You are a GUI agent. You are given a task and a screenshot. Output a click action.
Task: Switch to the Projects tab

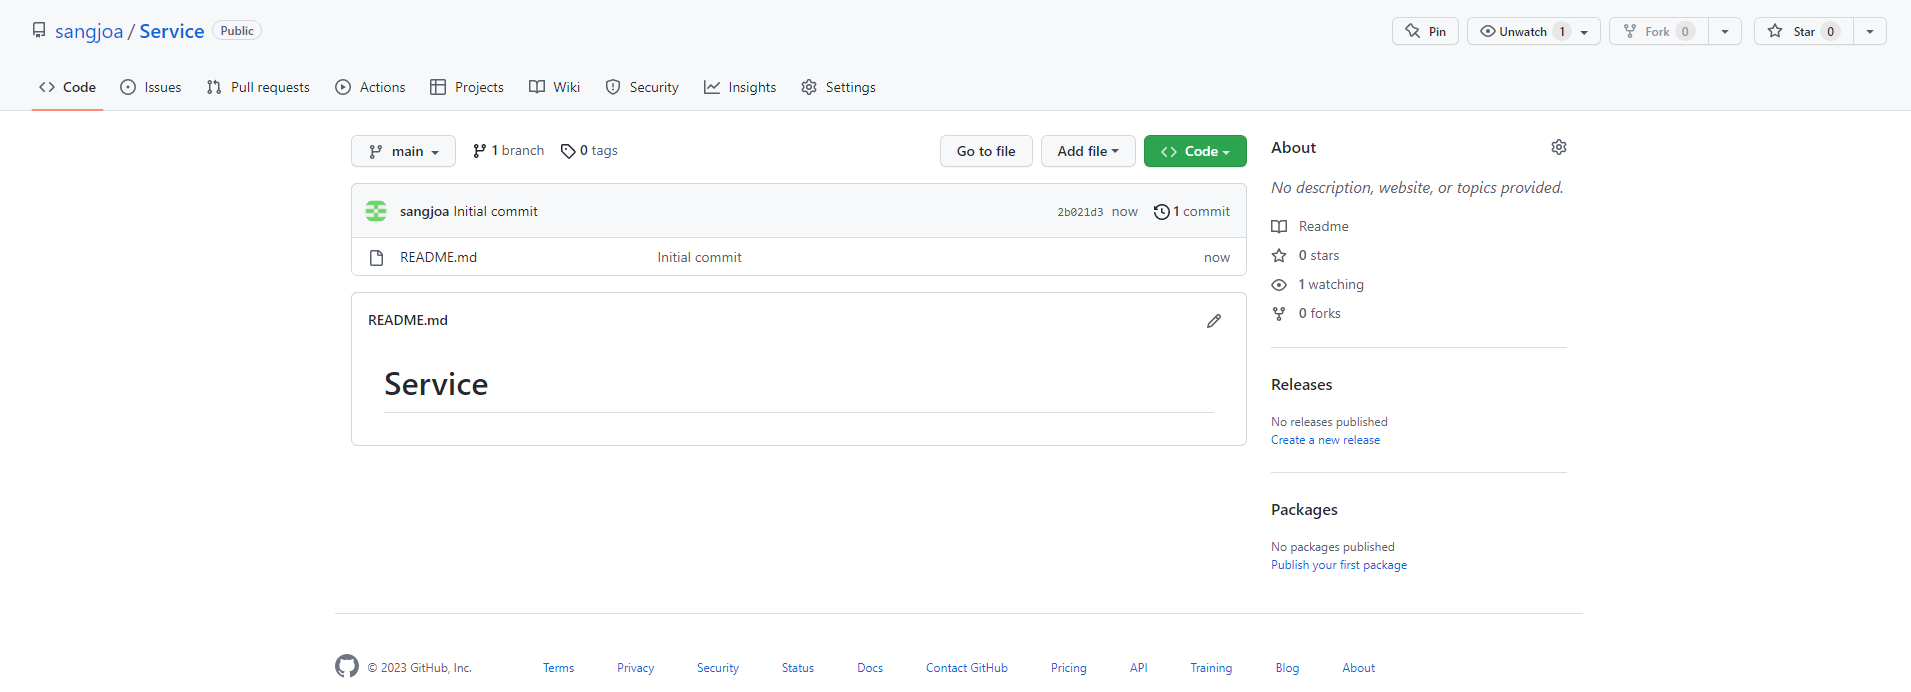(467, 87)
